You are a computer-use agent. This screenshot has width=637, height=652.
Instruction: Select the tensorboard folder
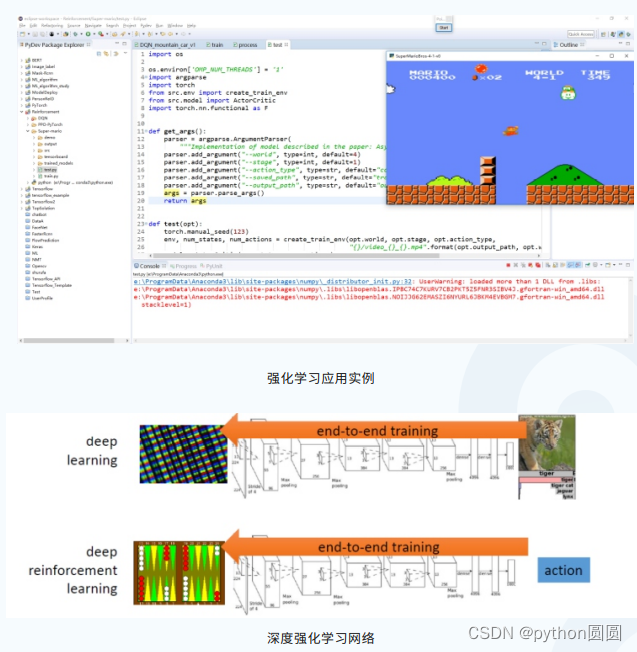tap(53, 157)
